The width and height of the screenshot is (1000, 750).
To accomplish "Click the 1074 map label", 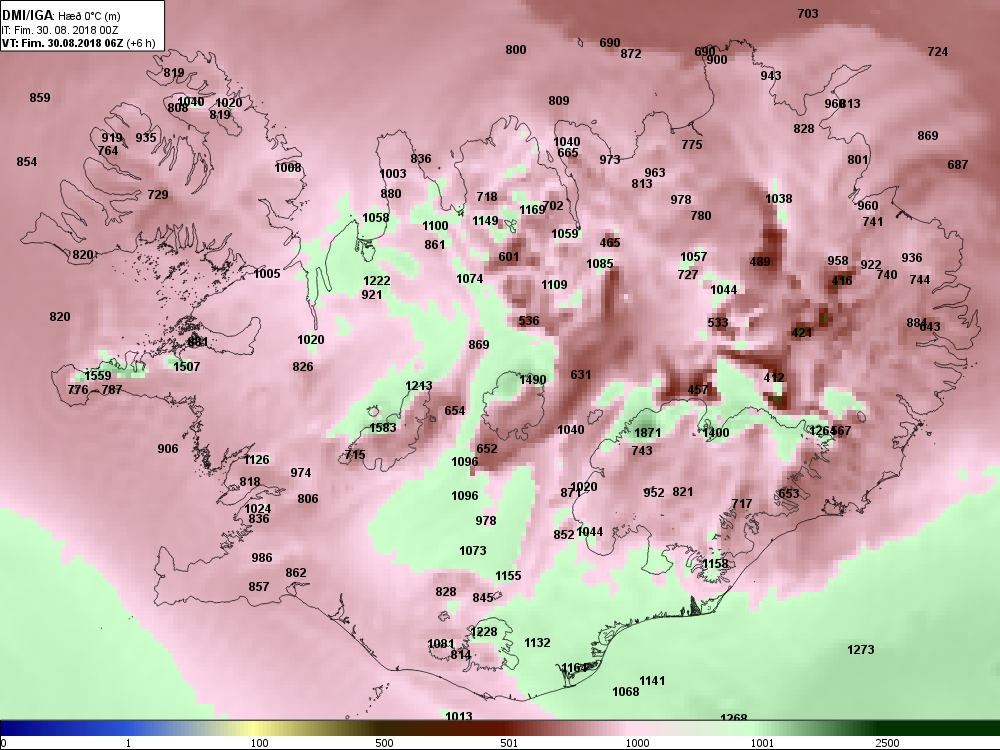I will point(470,279).
